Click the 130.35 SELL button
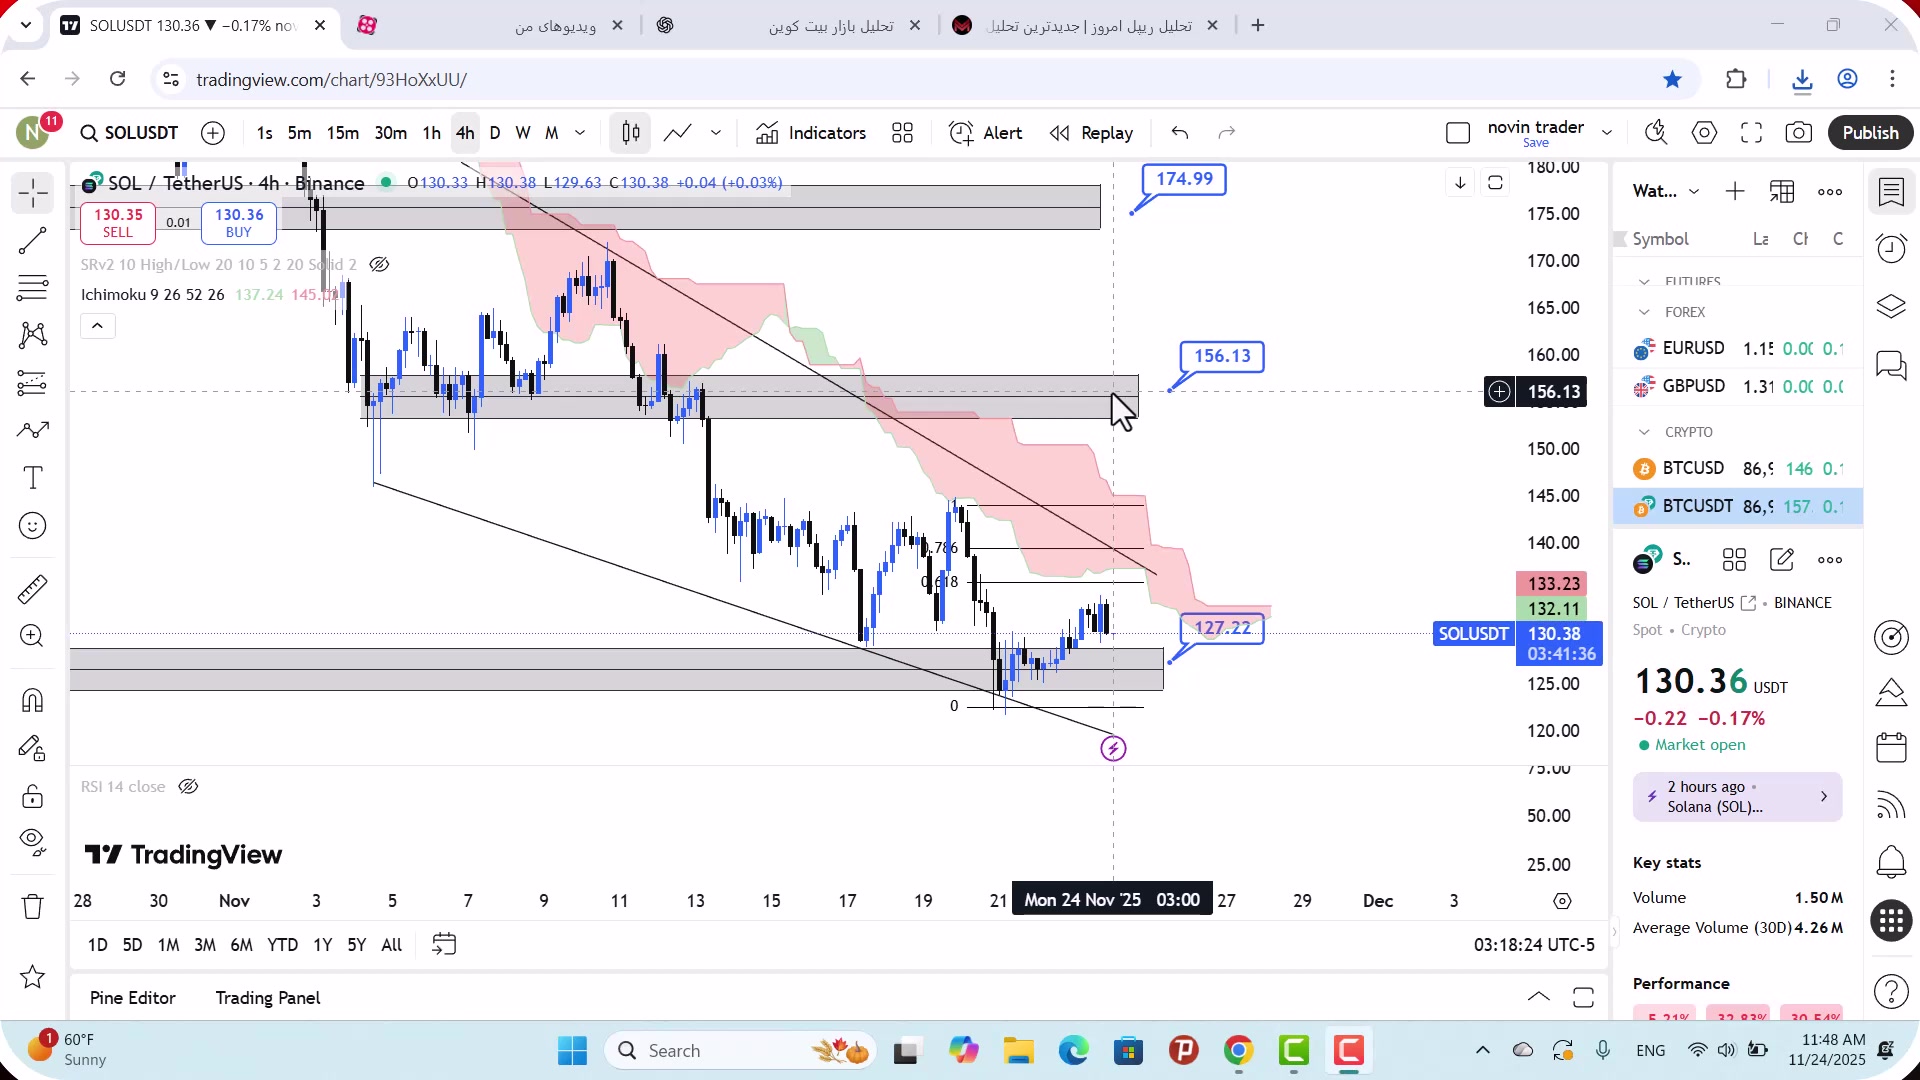This screenshot has height=1080, width=1920. pyautogui.click(x=118, y=223)
